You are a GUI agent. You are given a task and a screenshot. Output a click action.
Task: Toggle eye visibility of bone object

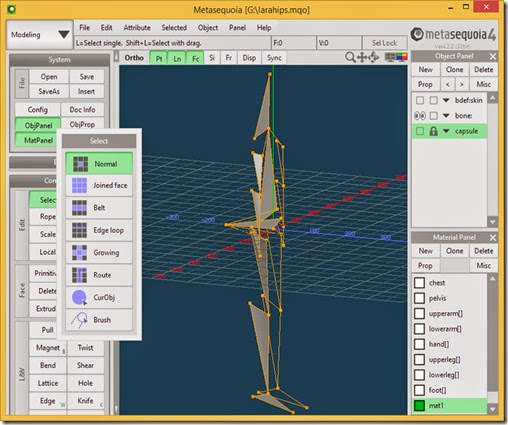tap(420, 116)
